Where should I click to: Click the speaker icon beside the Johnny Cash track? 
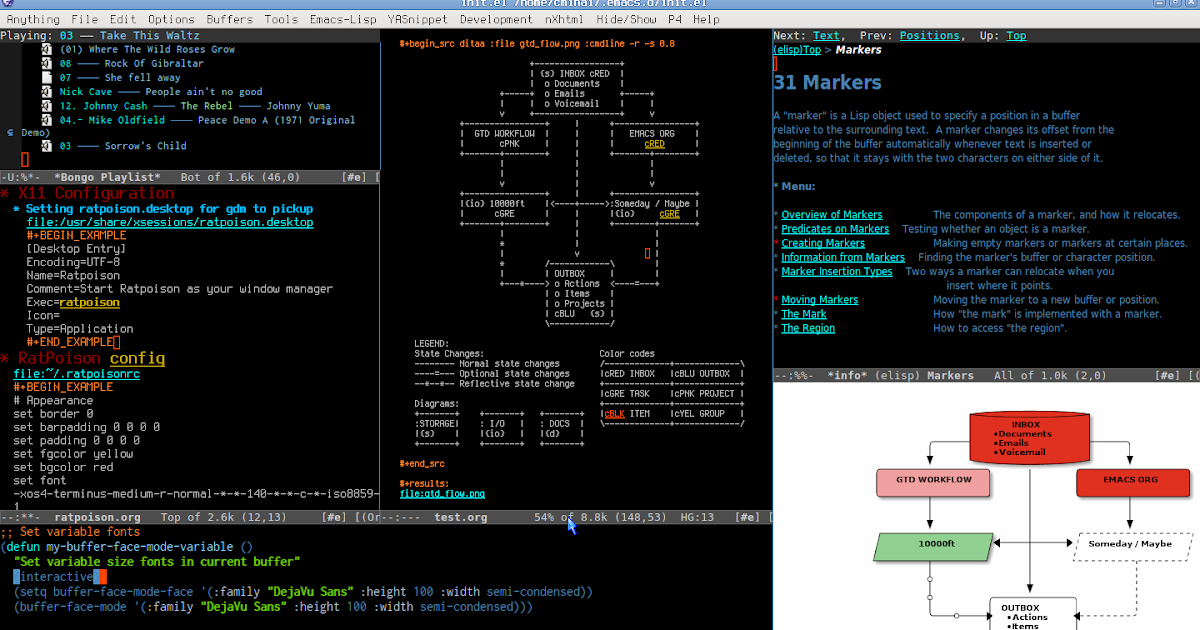(x=46, y=105)
